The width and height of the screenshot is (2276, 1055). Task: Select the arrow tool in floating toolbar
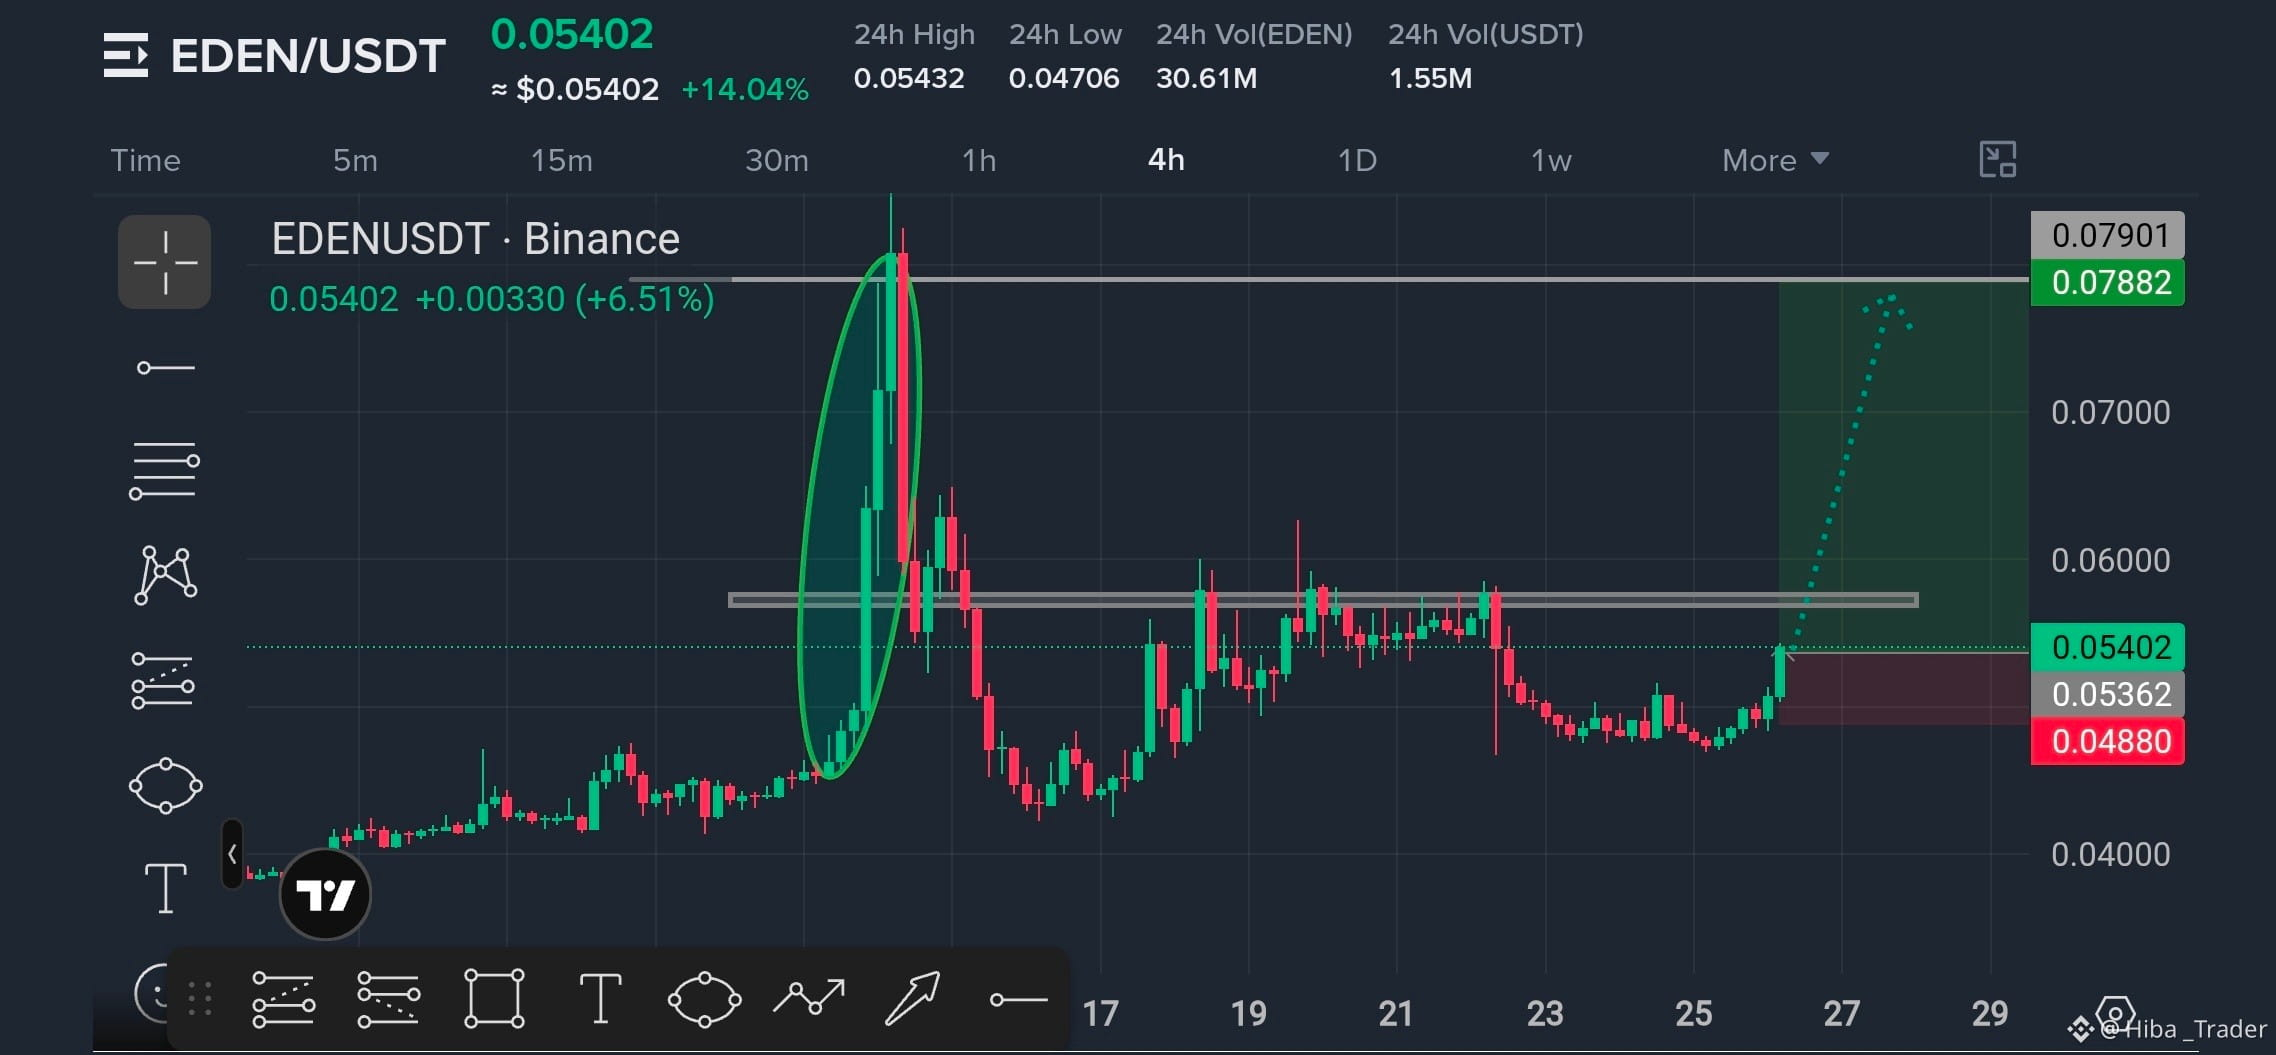click(x=912, y=998)
